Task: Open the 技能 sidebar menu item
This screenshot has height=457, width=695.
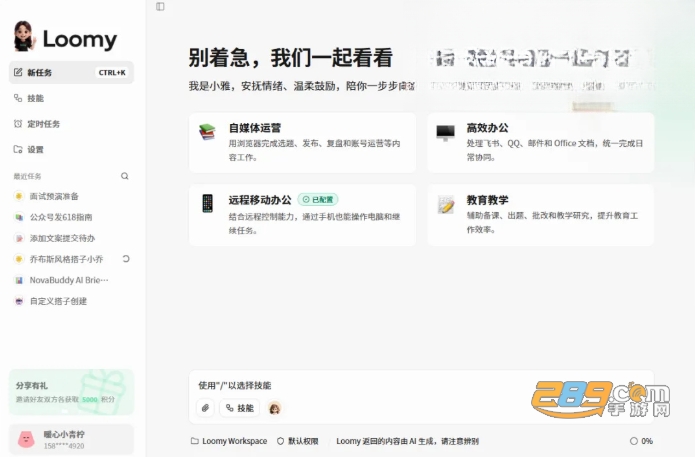Action: pos(71,98)
